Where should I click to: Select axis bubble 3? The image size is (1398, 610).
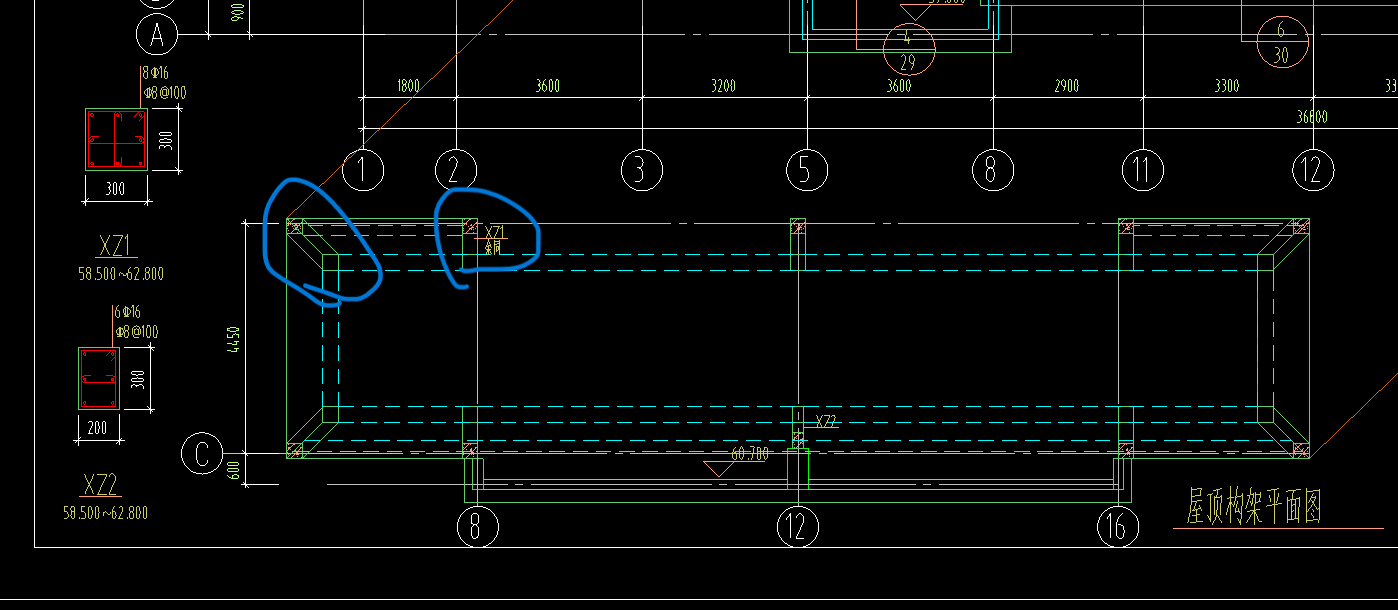pos(642,170)
